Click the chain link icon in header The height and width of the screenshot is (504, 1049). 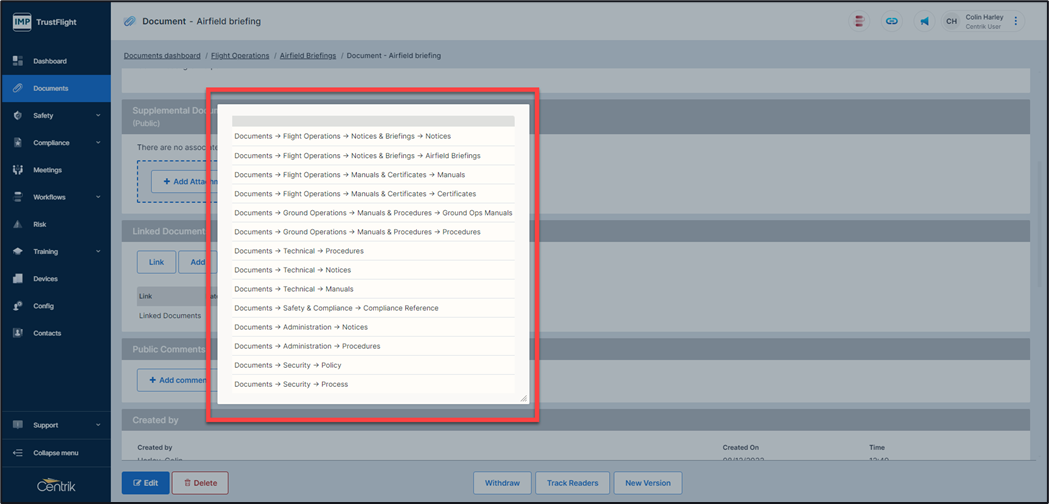coord(891,21)
